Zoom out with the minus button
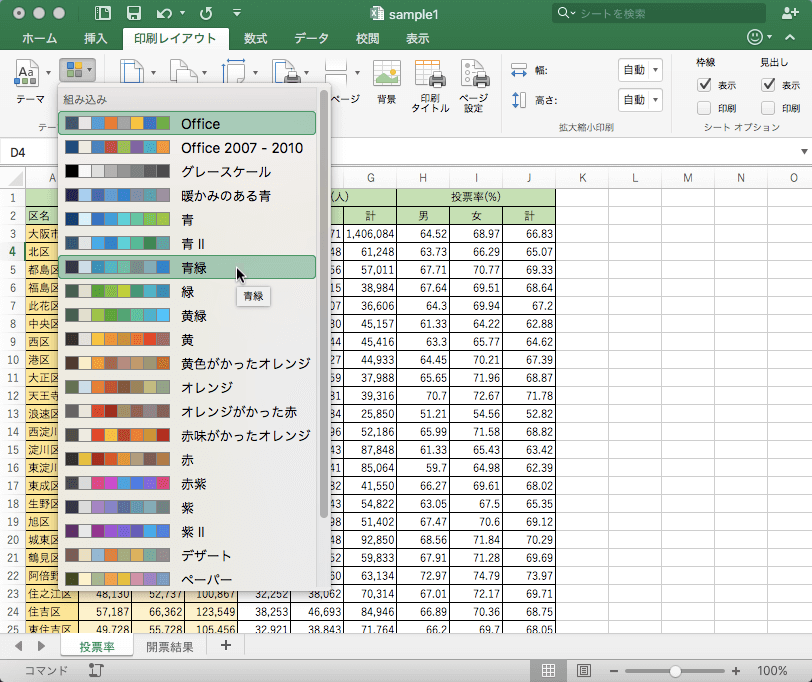Image resolution: width=812 pixels, height=682 pixels. [614, 671]
